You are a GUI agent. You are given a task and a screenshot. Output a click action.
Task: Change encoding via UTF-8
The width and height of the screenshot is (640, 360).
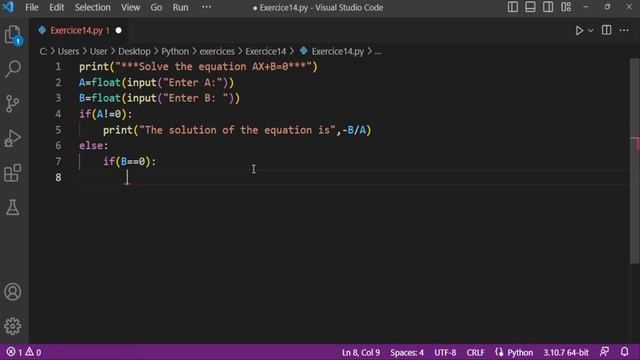click(x=445, y=352)
